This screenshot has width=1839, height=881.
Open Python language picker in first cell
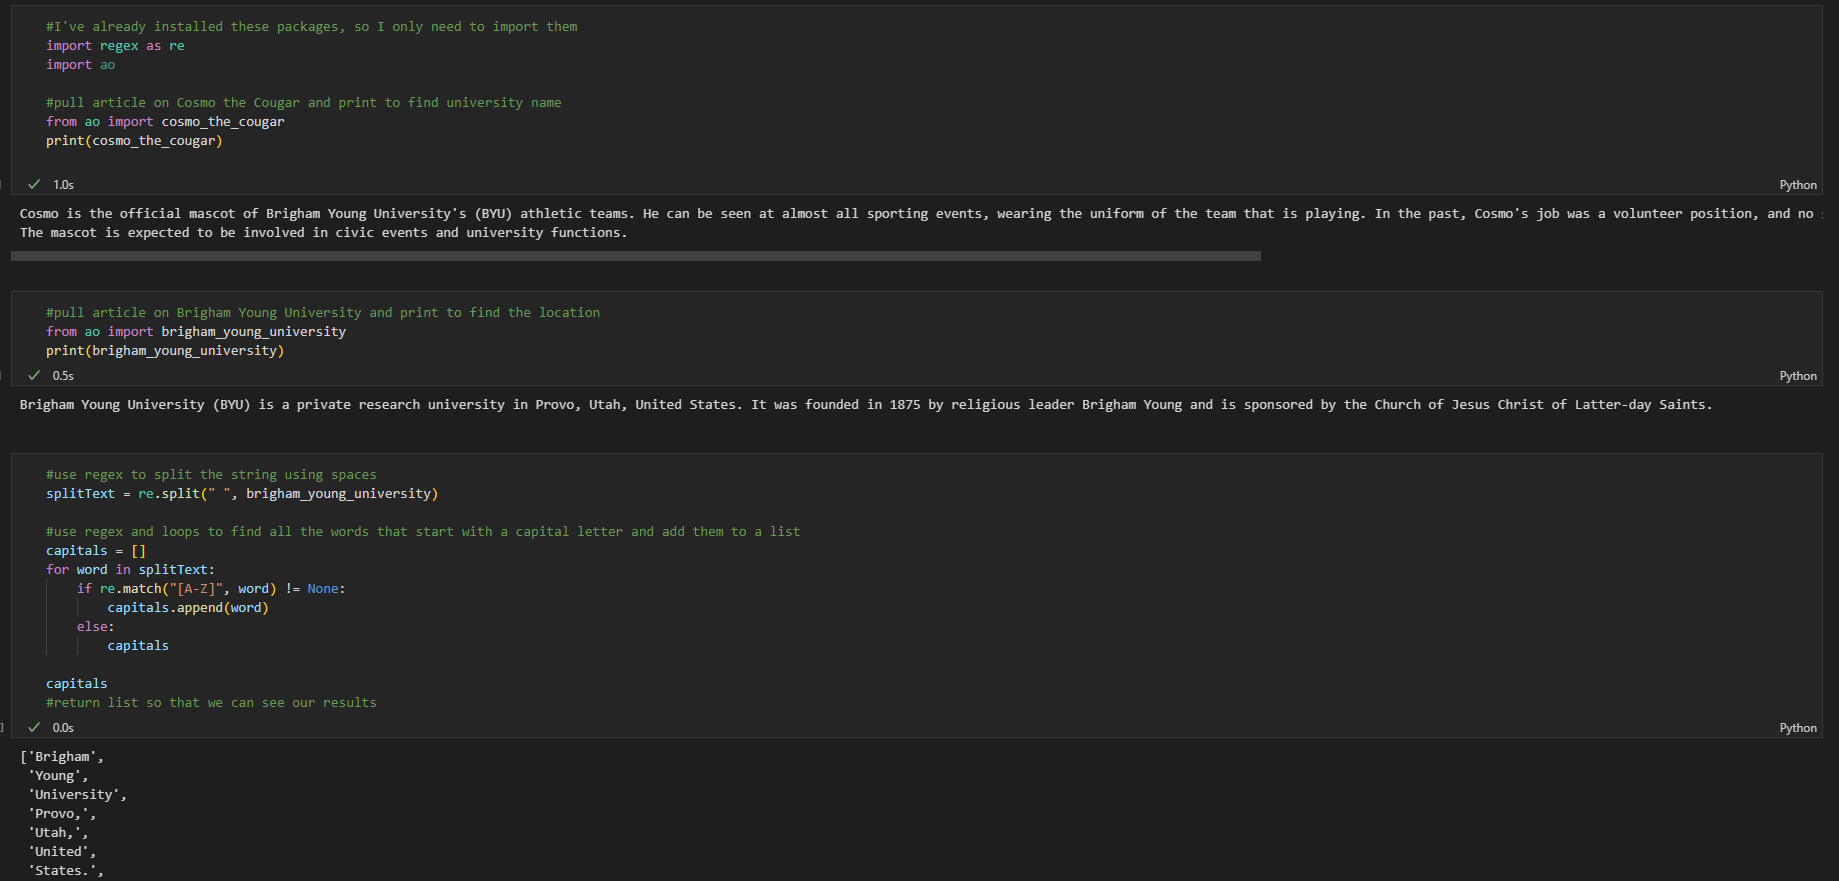[1797, 185]
